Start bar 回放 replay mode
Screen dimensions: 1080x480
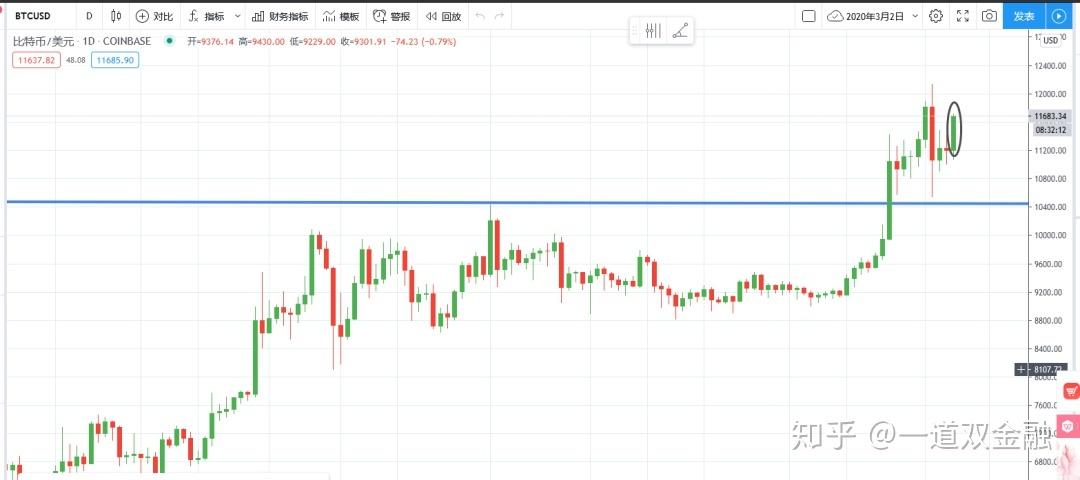coord(443,16)
